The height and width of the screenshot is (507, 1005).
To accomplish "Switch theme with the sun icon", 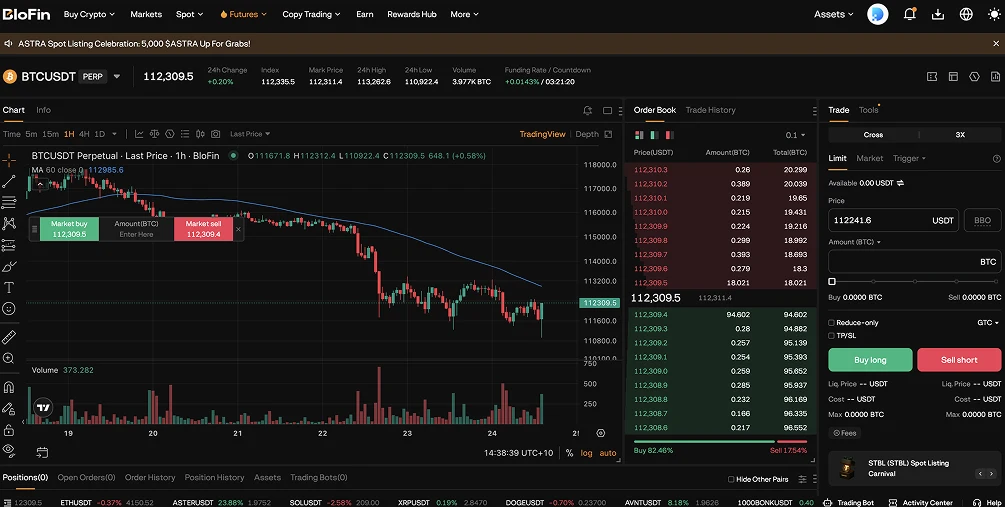I will click(994, 14).
